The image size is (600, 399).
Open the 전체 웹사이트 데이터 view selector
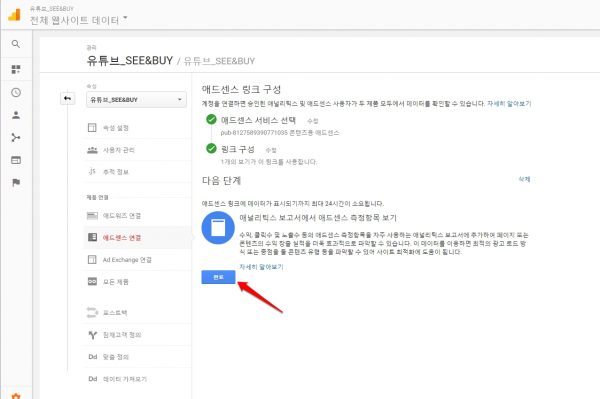[78, 20]
